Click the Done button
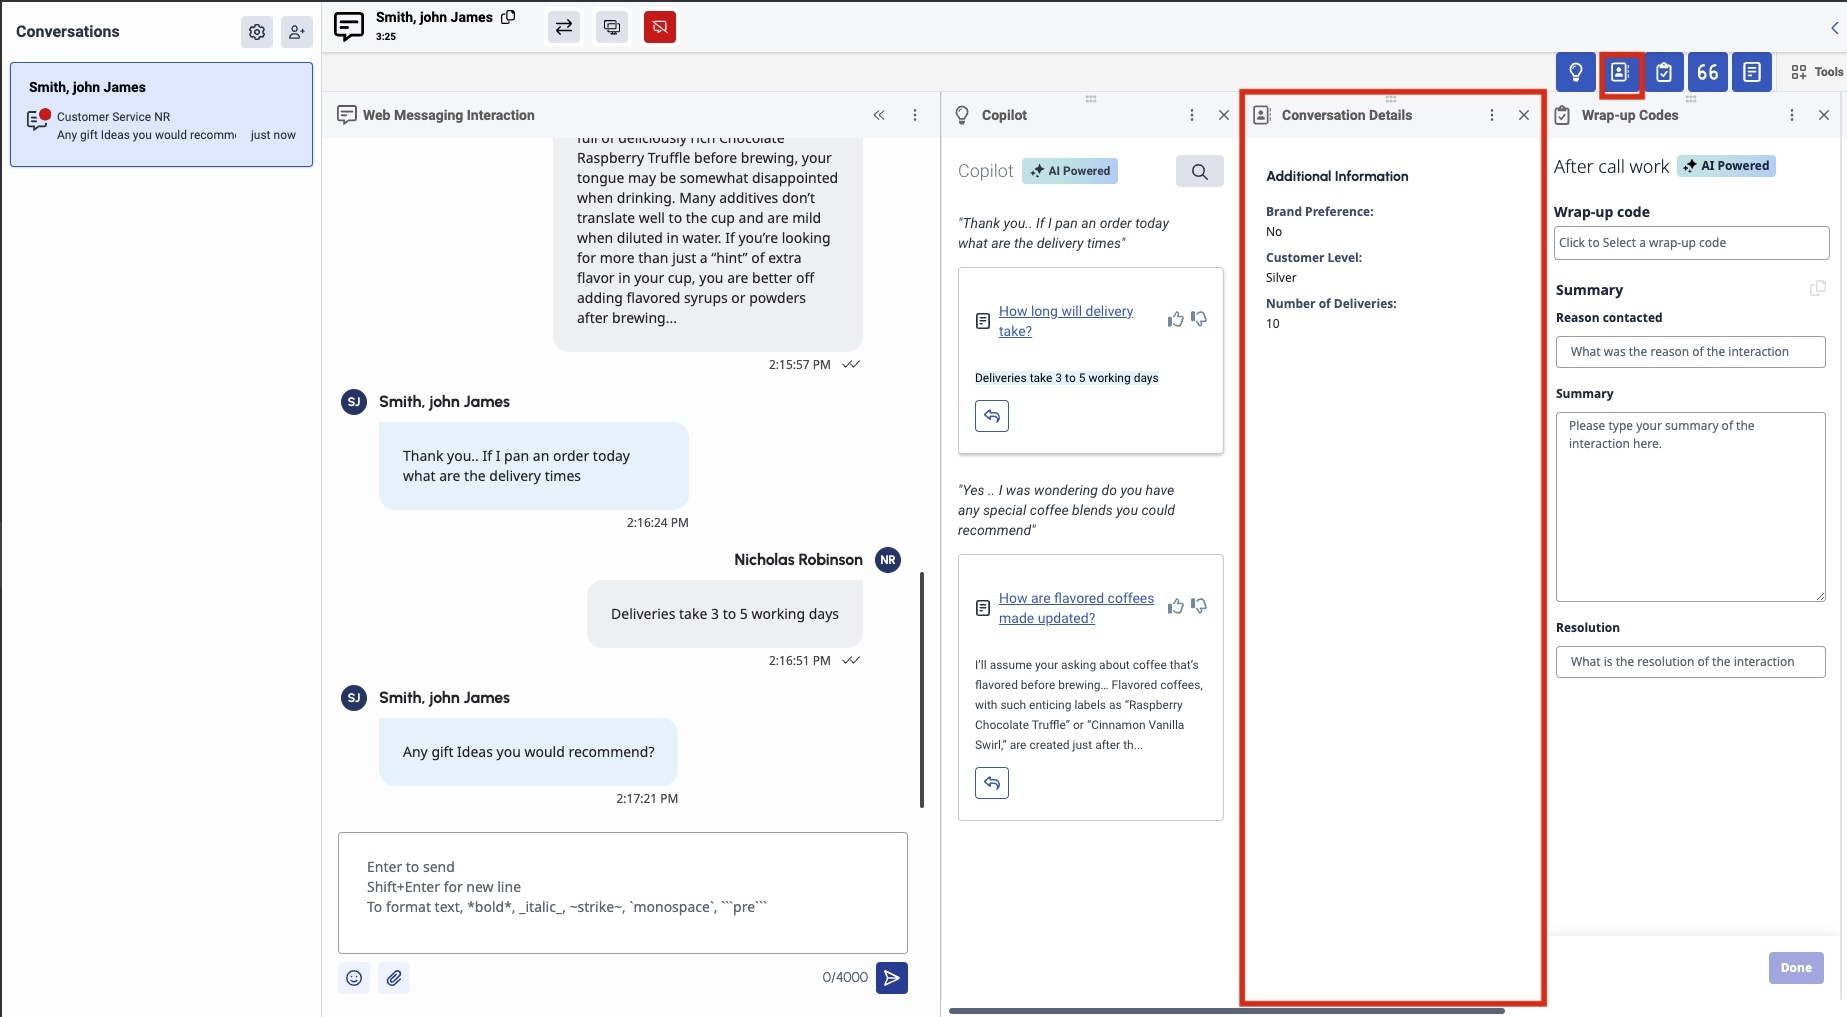 pyautogui.click(x=1796, y=968)
